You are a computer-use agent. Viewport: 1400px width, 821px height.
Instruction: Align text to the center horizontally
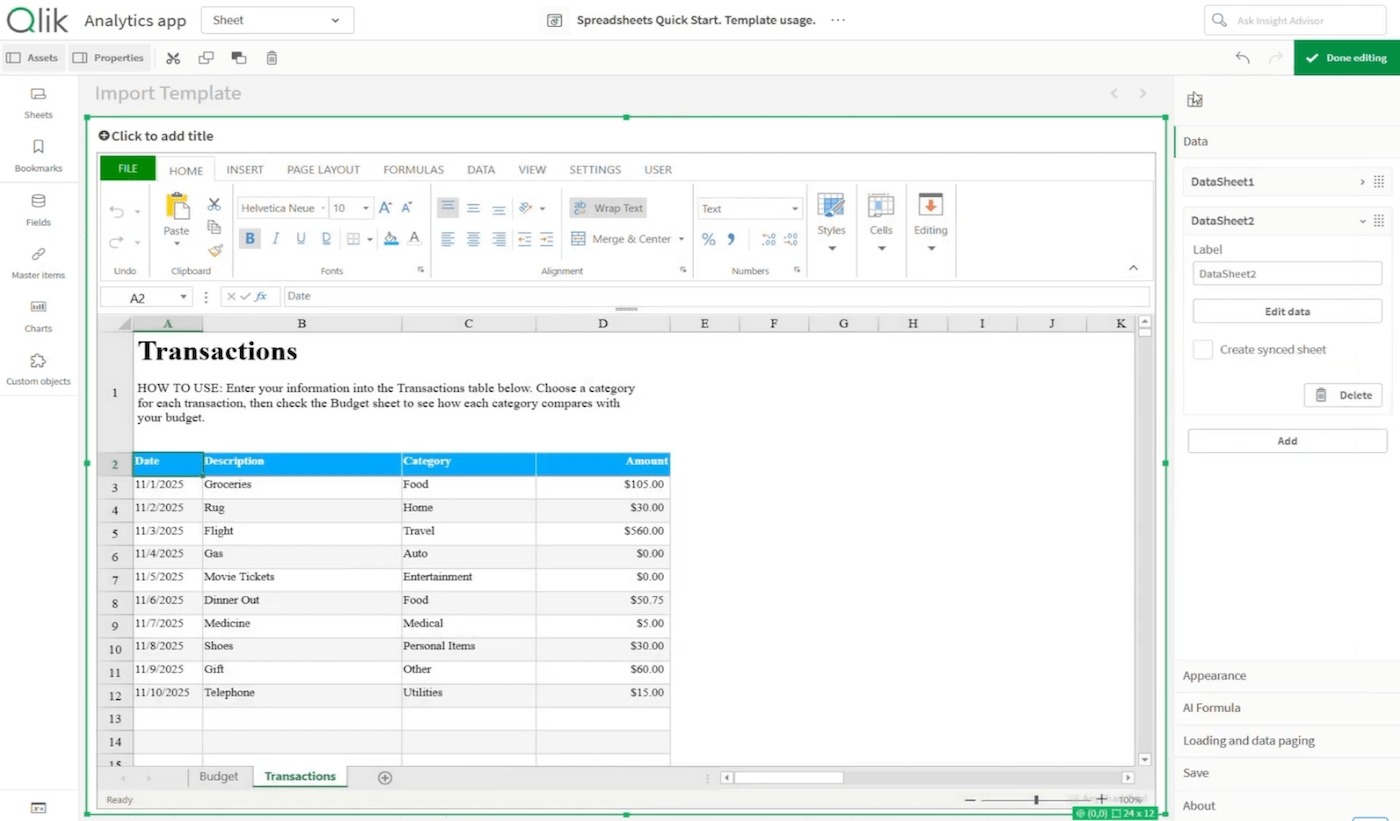point(473,239)
